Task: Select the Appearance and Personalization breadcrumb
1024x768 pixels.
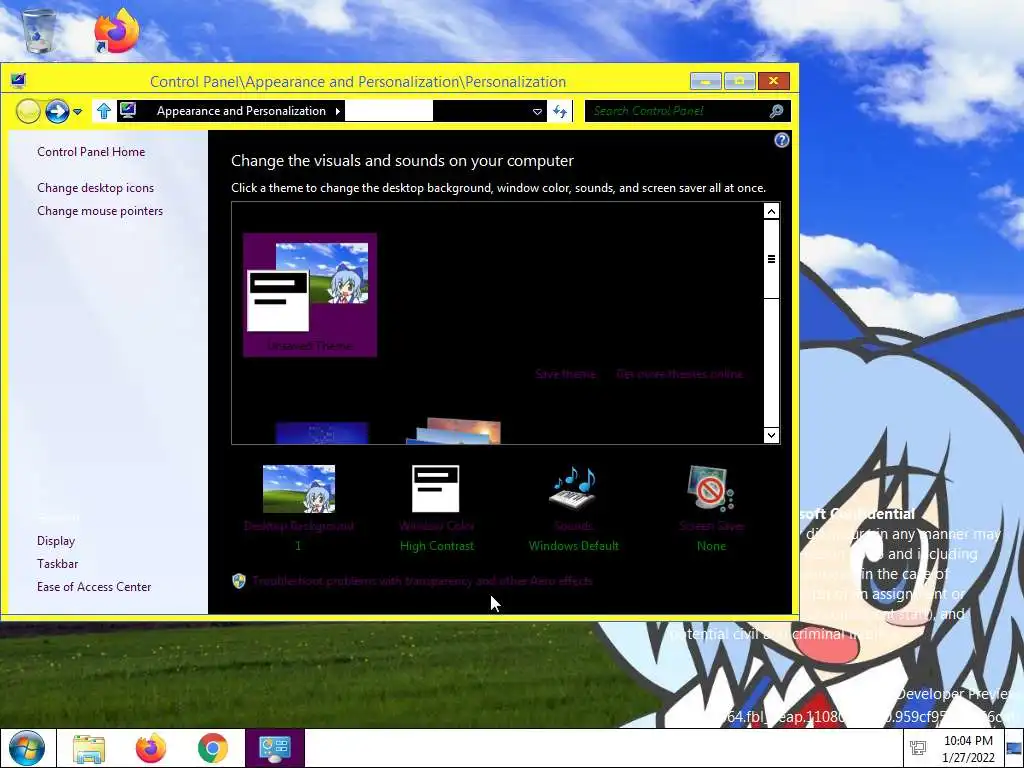Action: 241,111
